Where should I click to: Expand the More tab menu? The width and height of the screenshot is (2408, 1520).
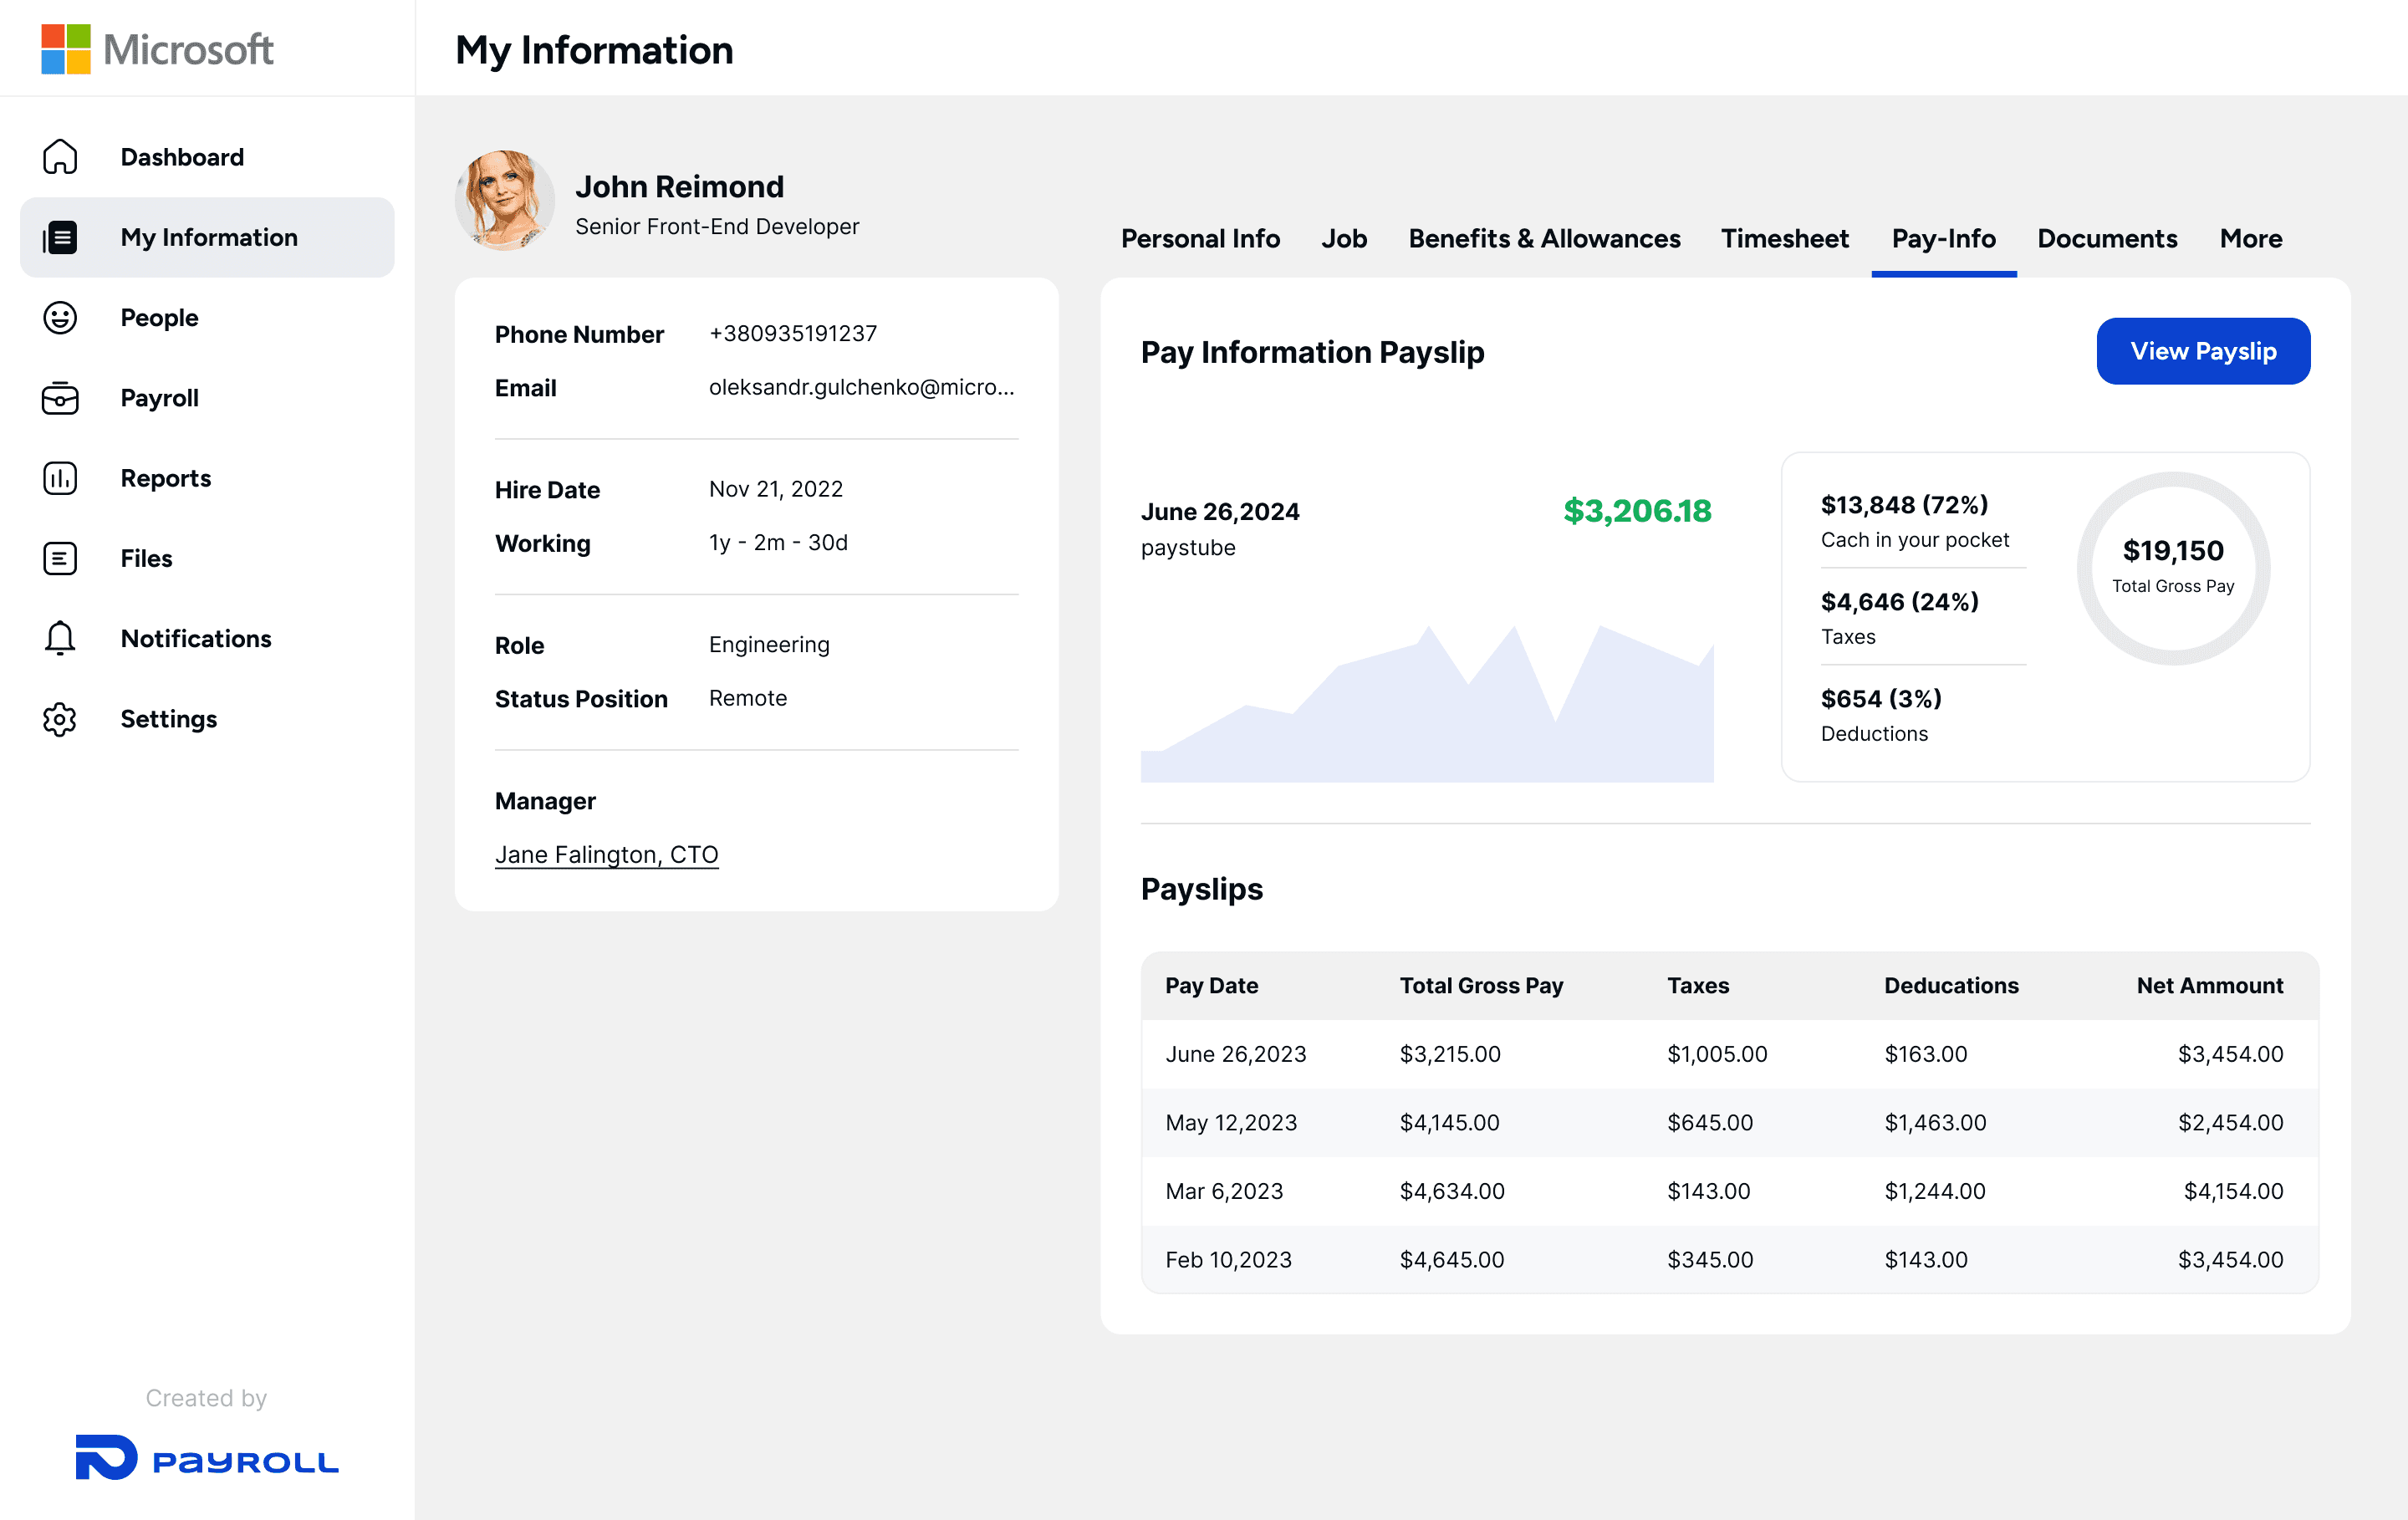click(2250, 239)
